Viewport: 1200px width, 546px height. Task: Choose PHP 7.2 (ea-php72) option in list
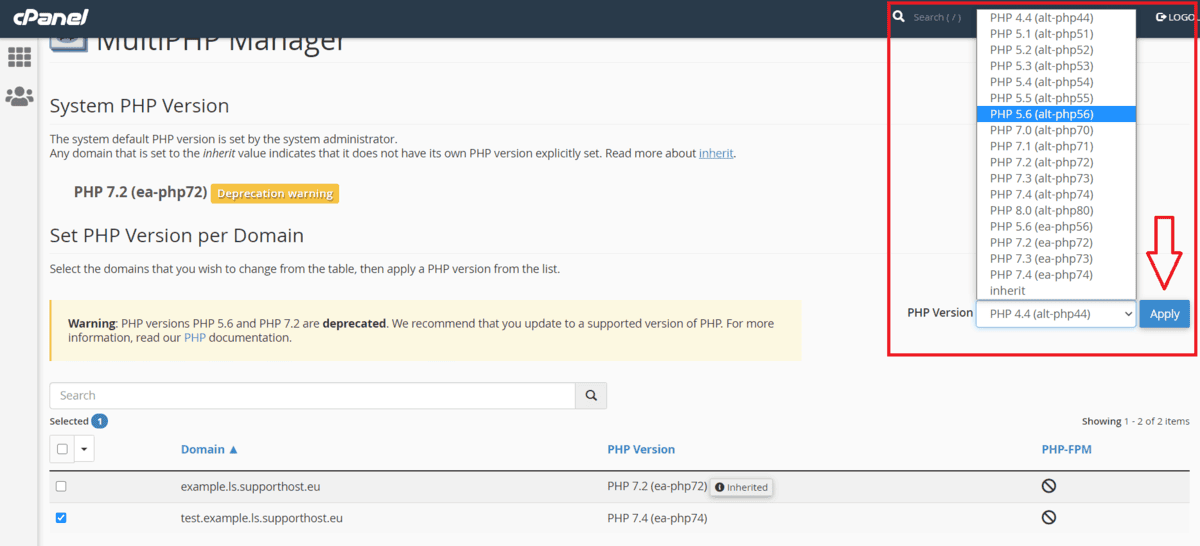1056,242
